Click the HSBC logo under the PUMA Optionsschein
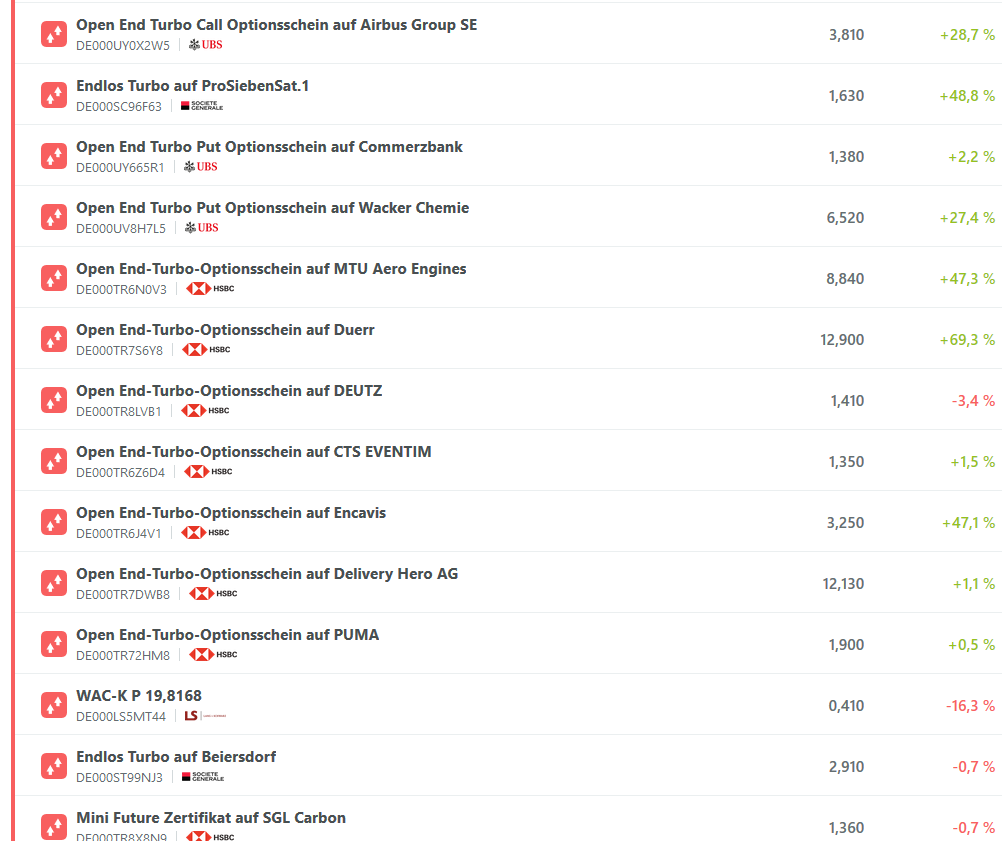 point(213,655)
